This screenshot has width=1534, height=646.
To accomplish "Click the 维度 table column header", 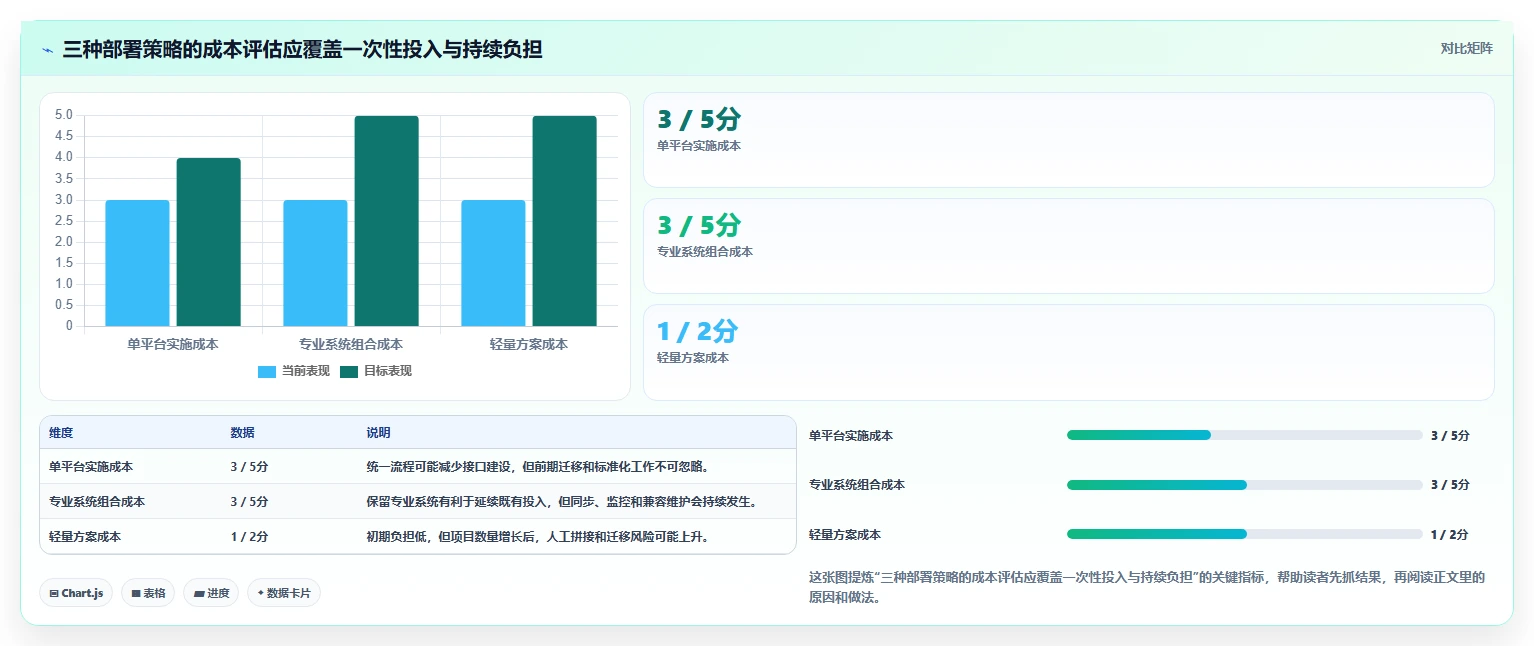I will (x=61, y=433).
